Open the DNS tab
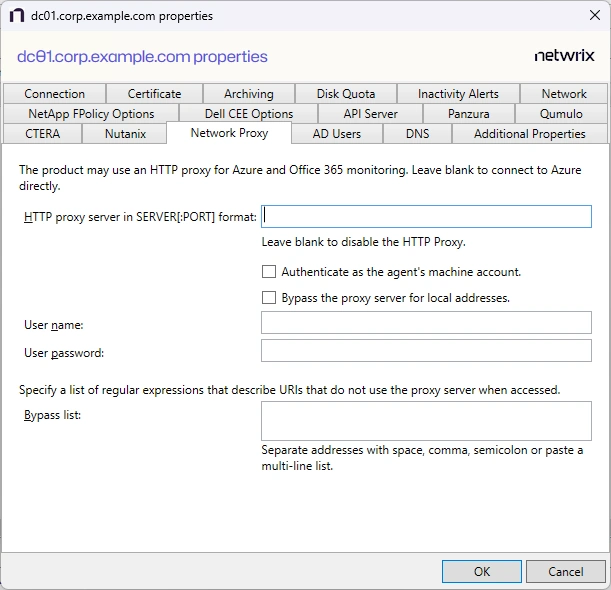This screenshot has width=611, height=590. pyautogui.click(x=417, y=134)
